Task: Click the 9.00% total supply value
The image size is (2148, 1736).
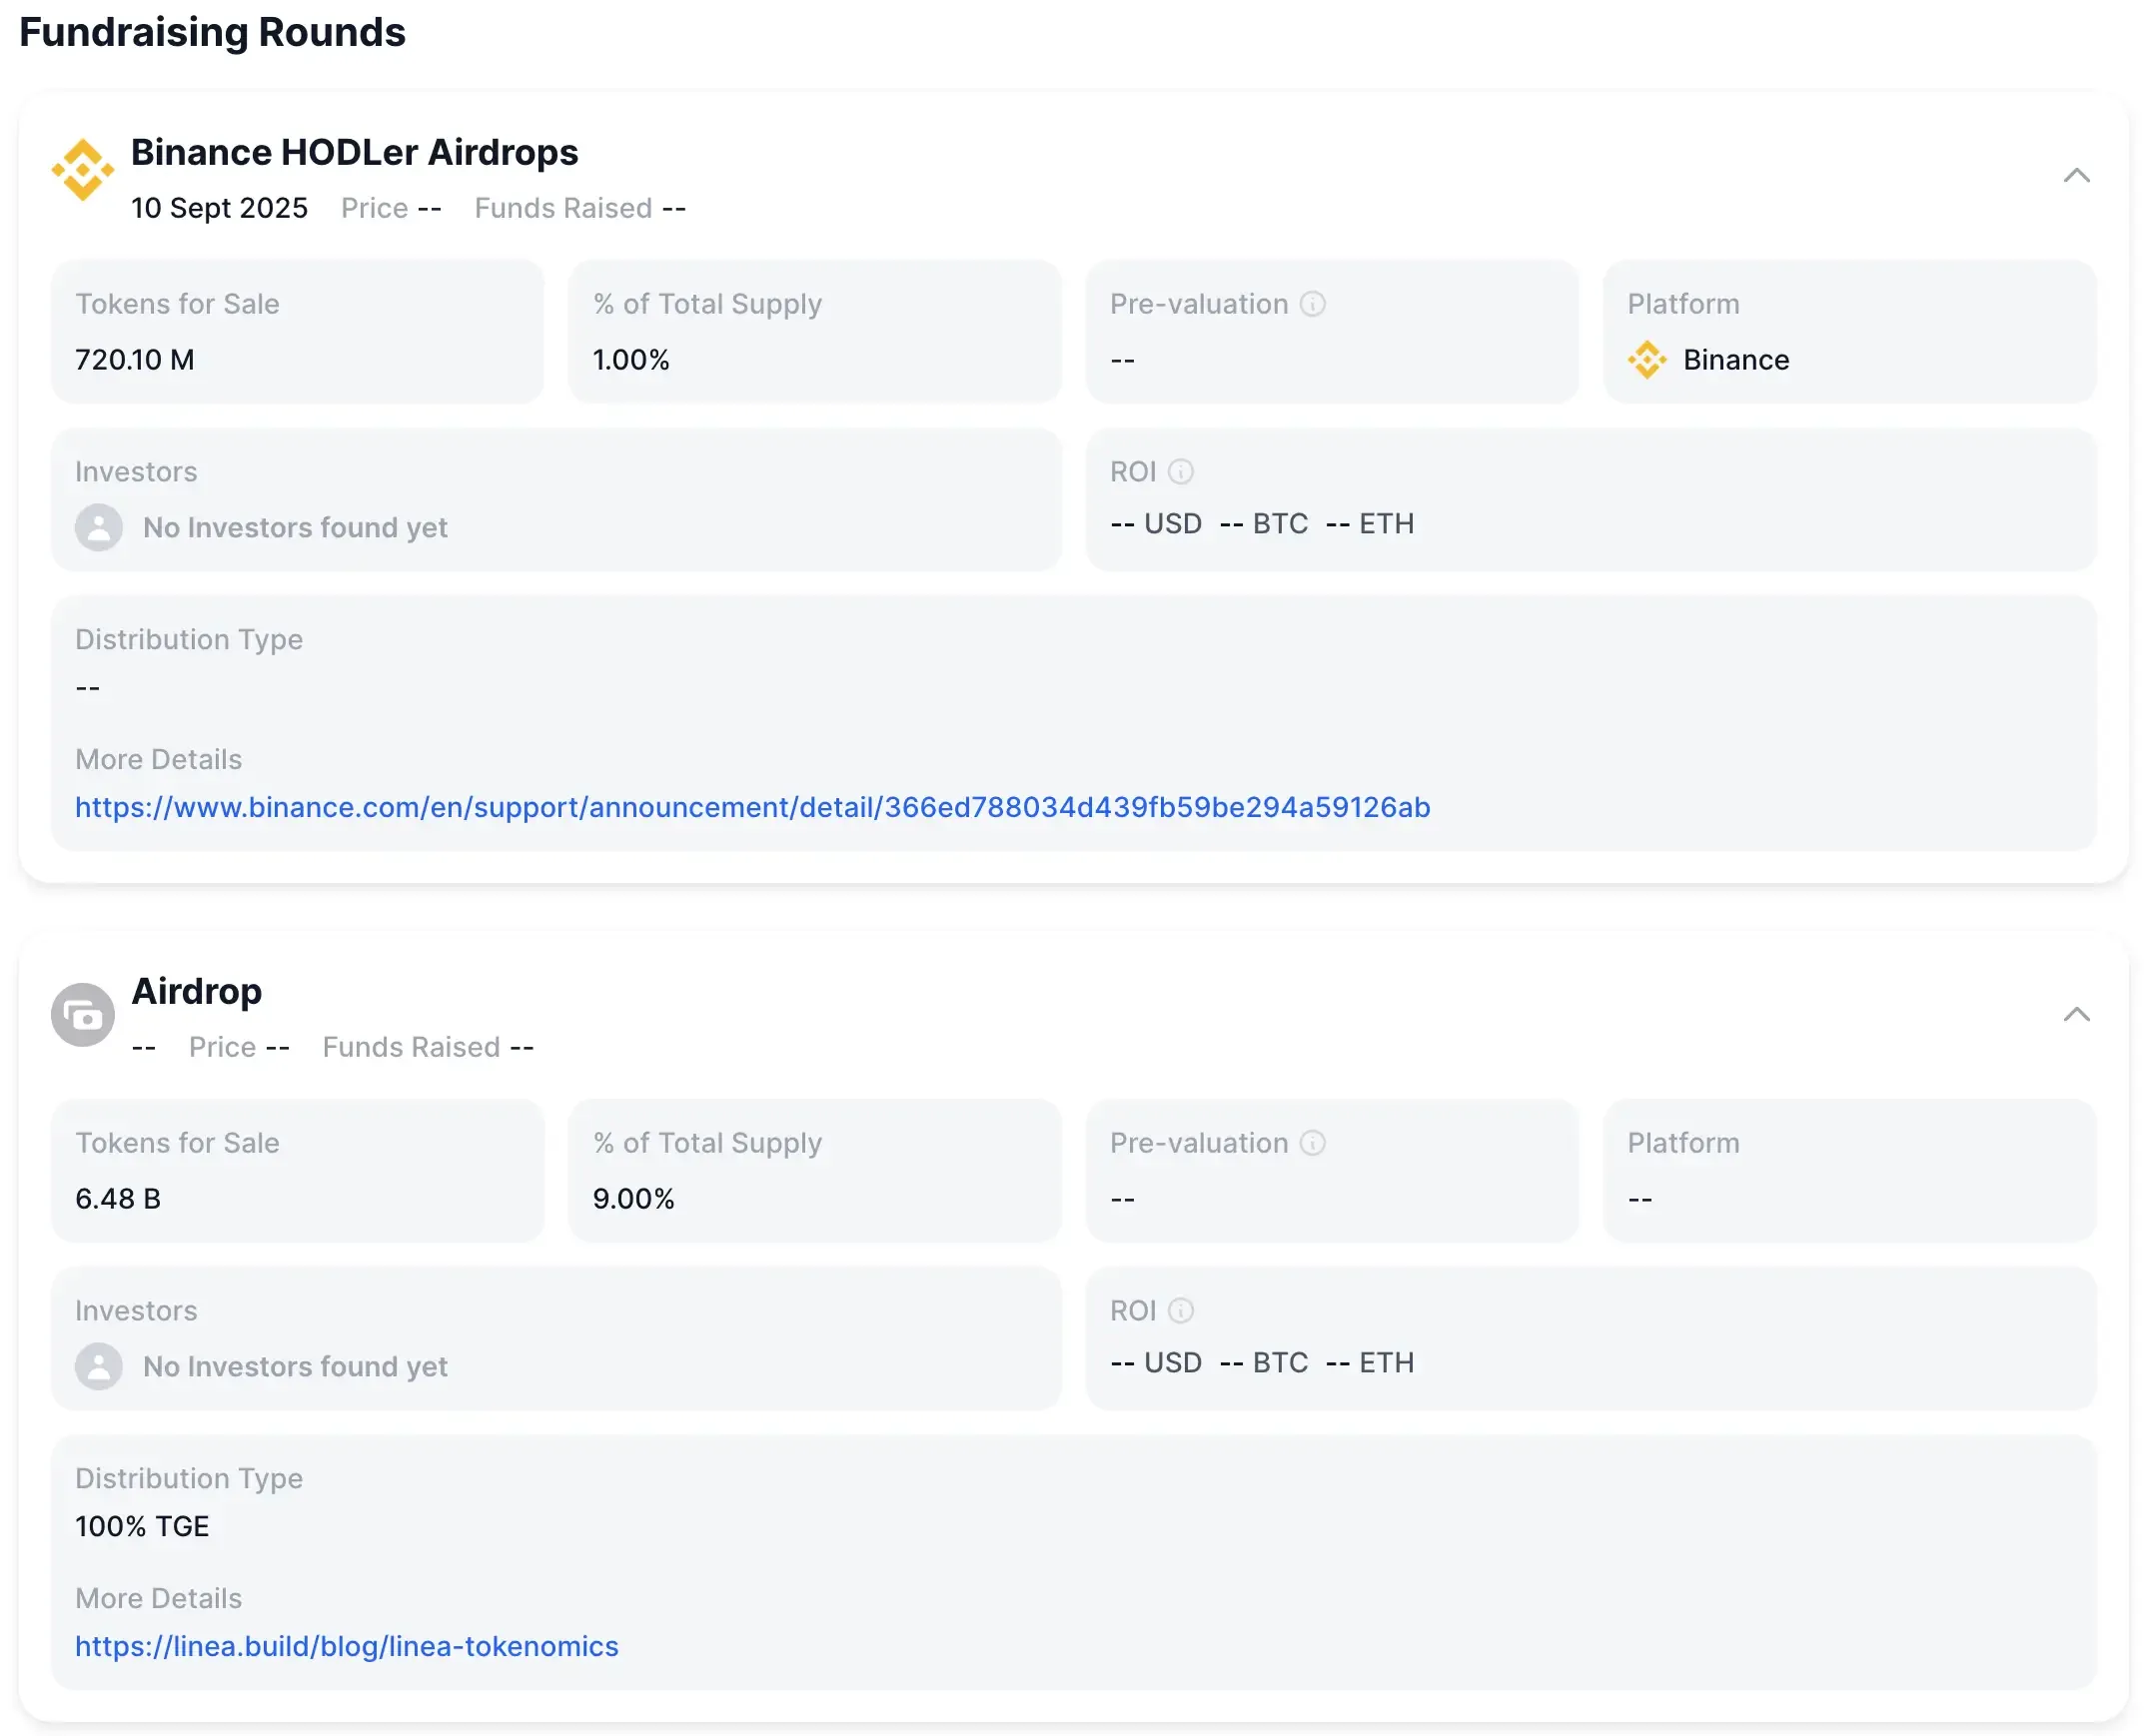Action: pos(633,1199)
